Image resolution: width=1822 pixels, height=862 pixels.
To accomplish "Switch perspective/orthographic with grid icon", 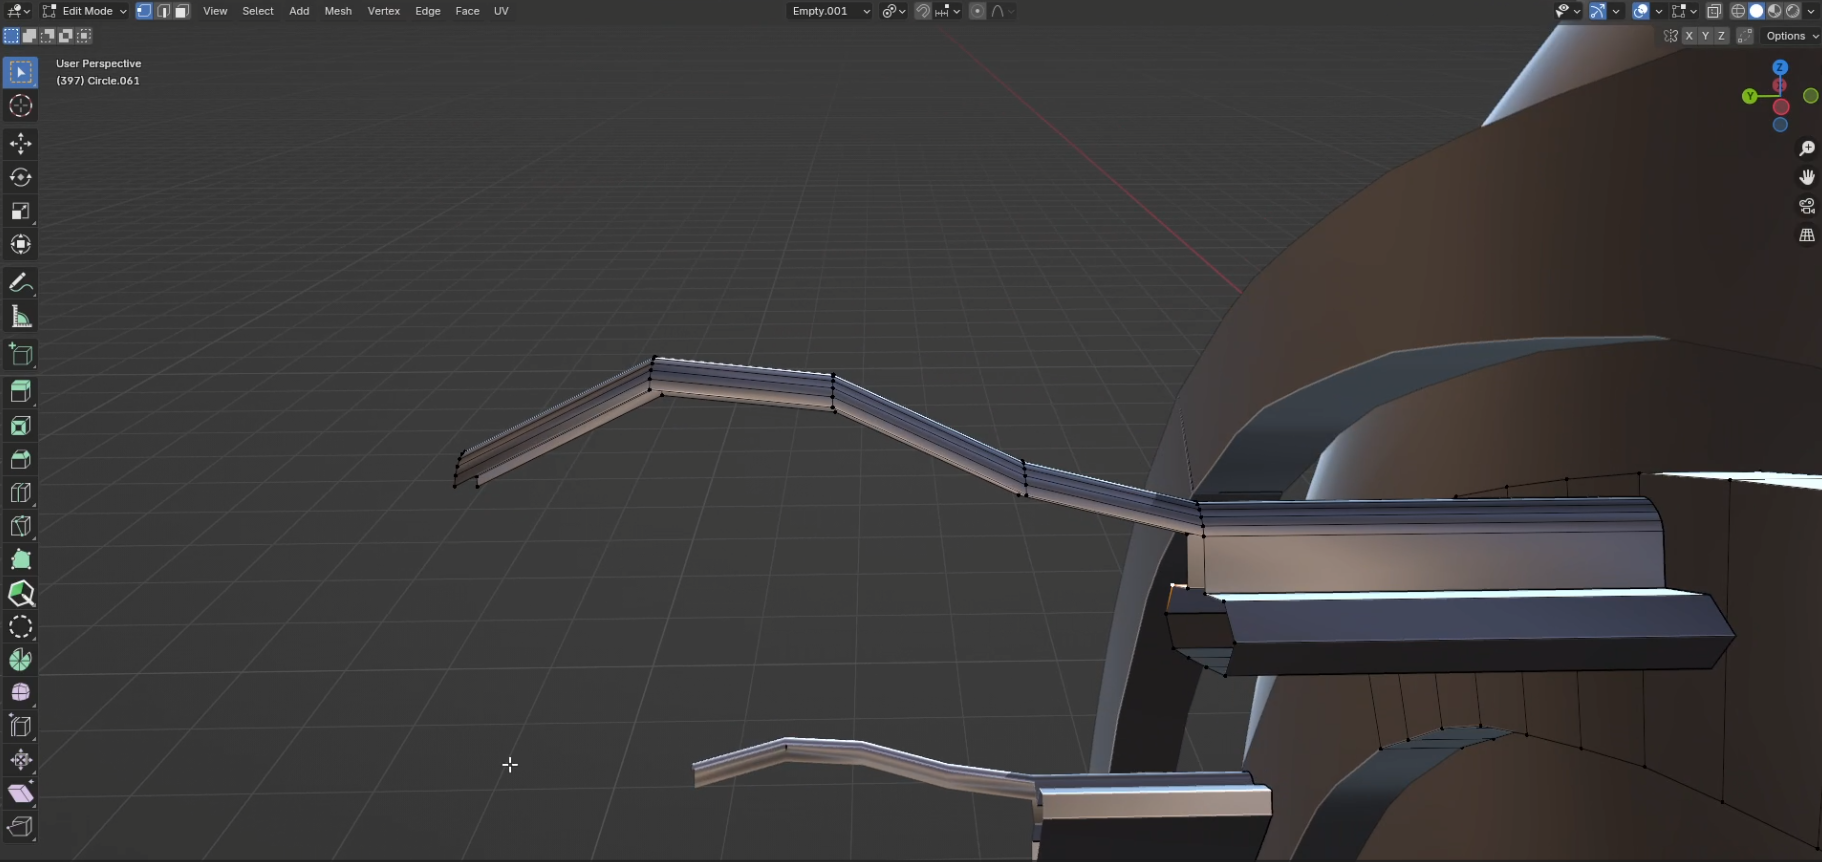I will (1807, 235).
